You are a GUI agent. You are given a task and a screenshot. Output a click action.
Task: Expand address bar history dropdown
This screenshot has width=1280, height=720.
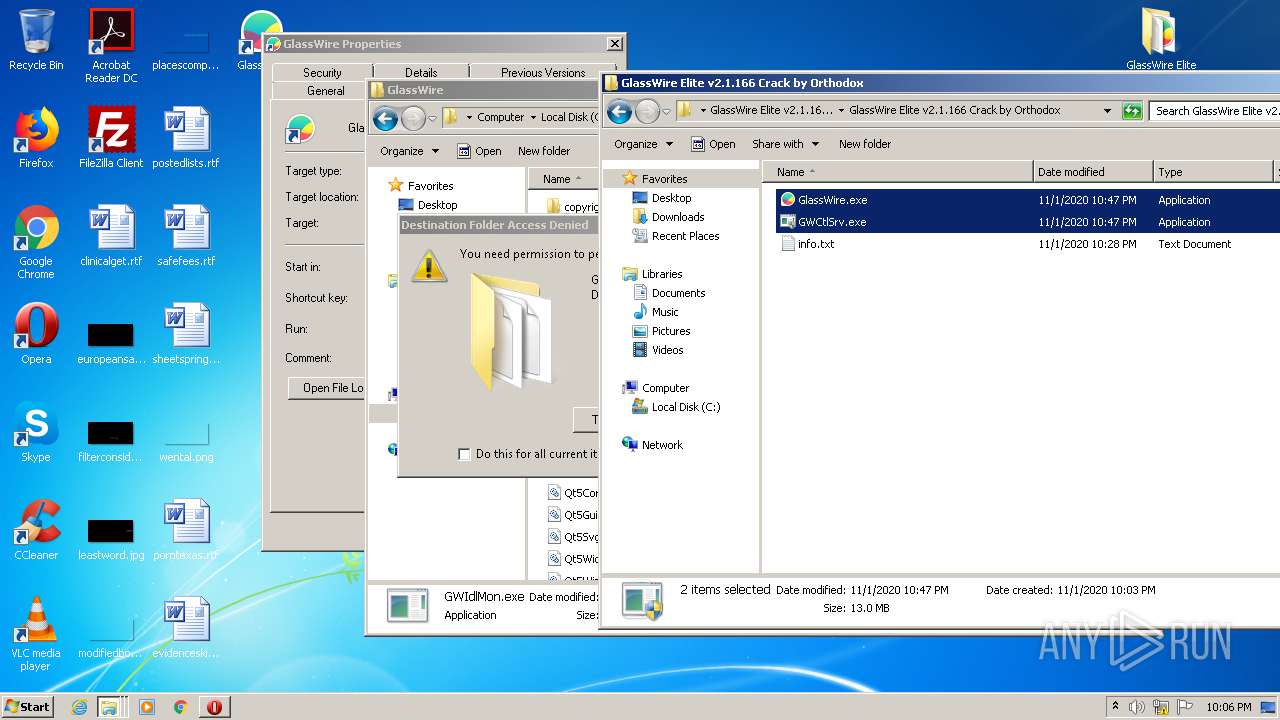click(x=1107, y=111)
